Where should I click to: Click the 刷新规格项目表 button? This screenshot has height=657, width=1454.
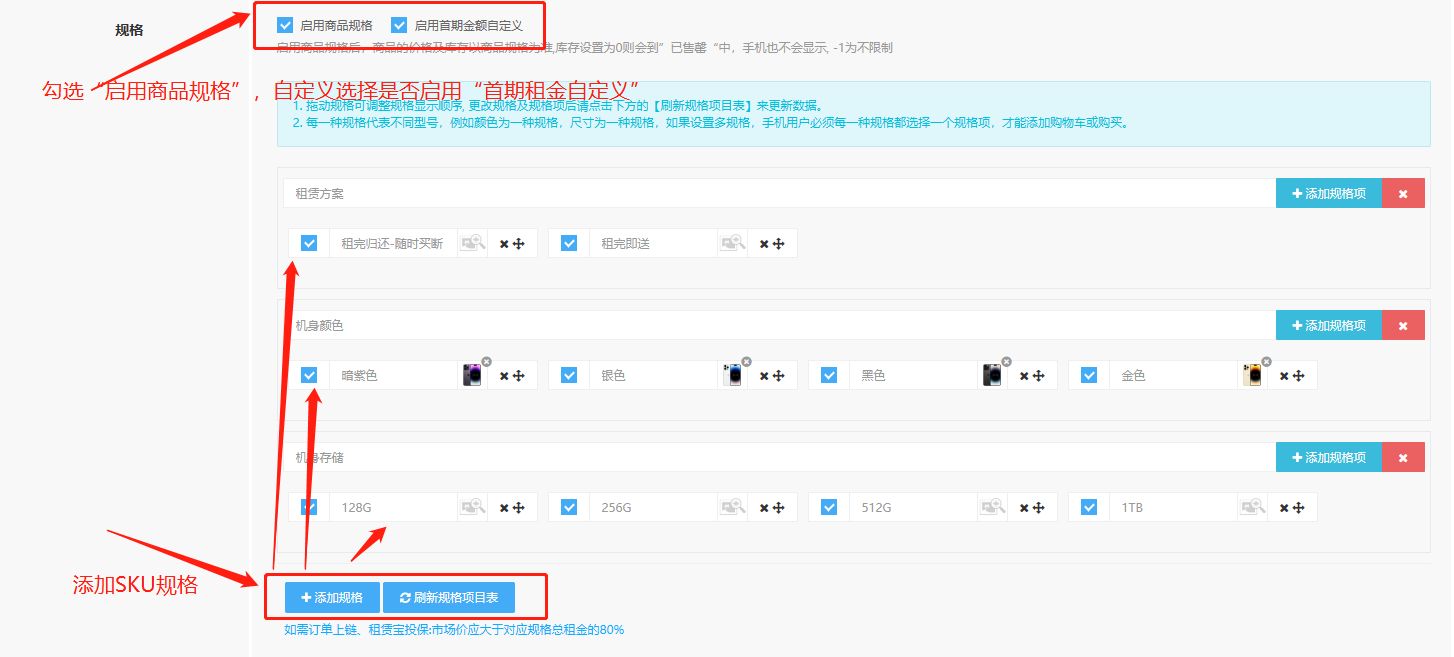(449, 597)
